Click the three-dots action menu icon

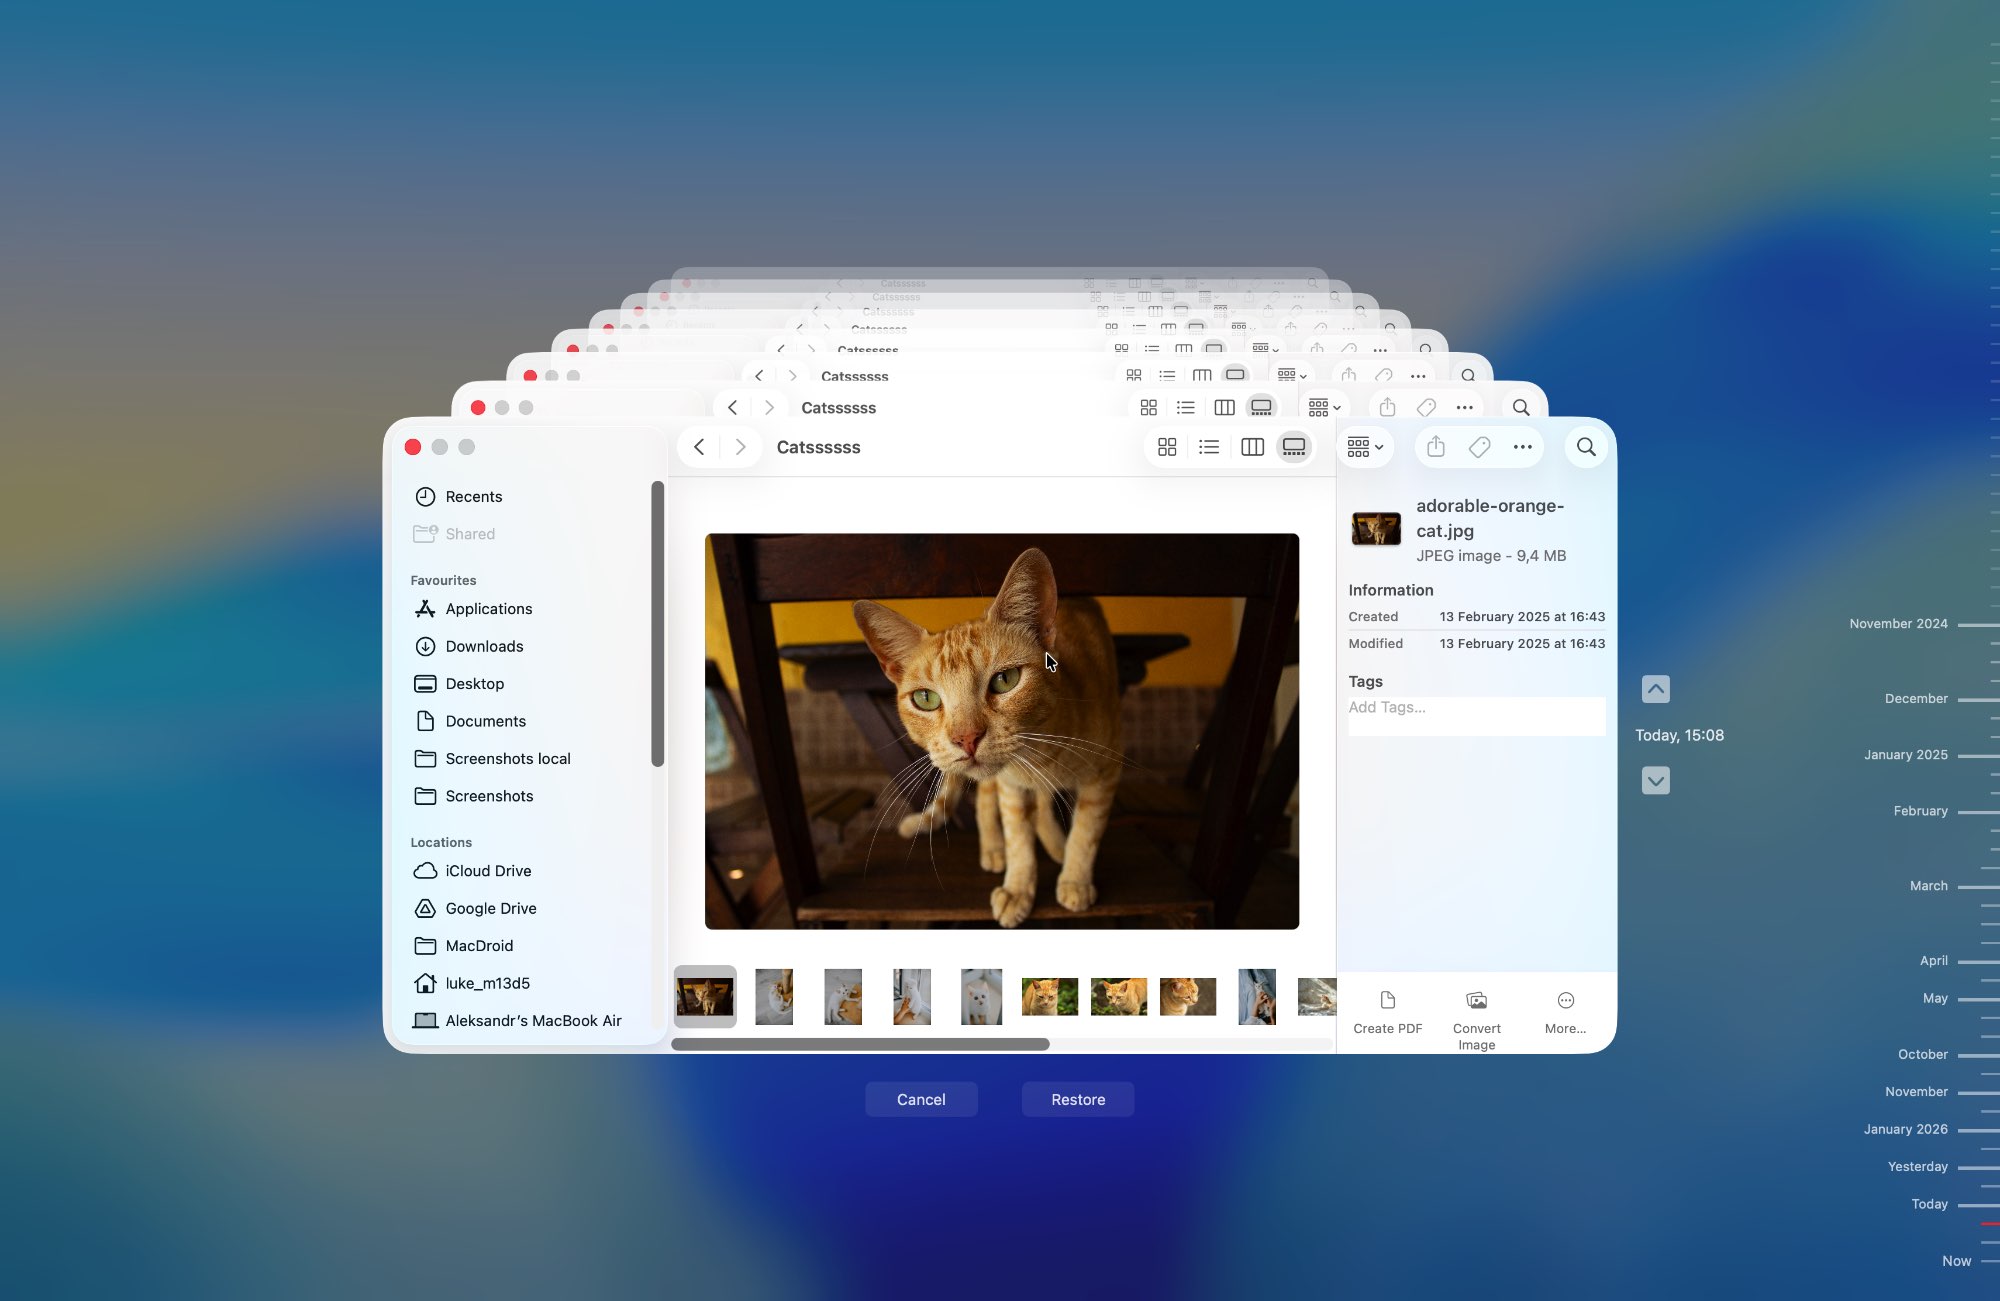click(1522, 447)
